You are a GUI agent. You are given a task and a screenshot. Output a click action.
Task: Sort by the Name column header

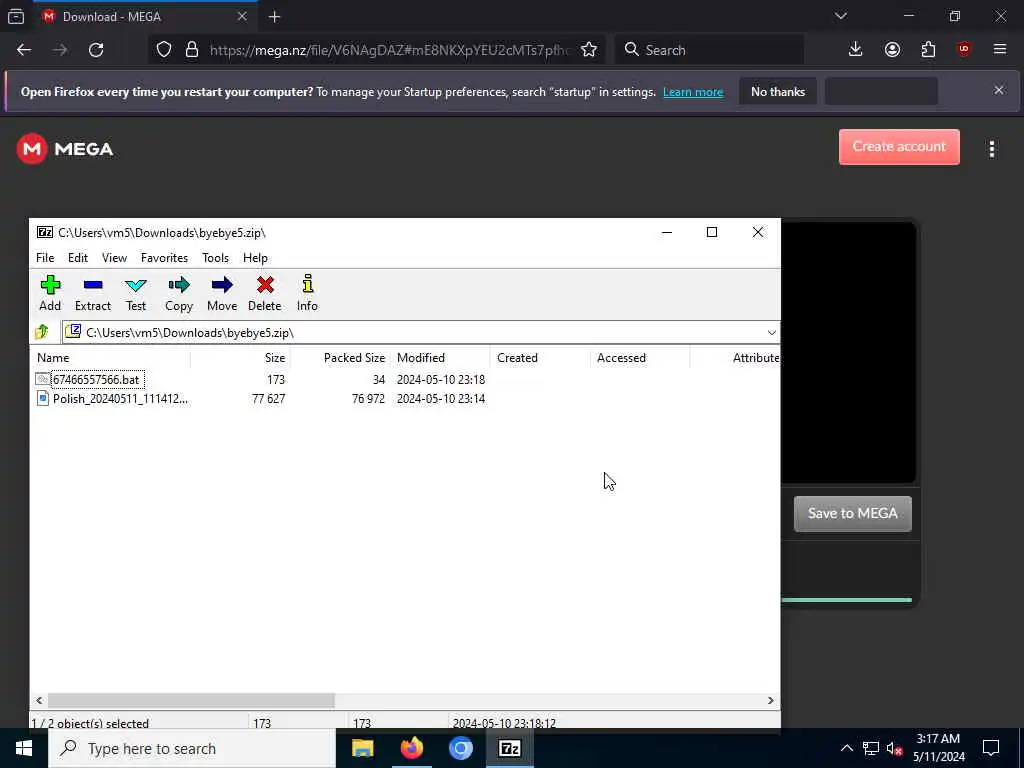[x=110, y=358]
